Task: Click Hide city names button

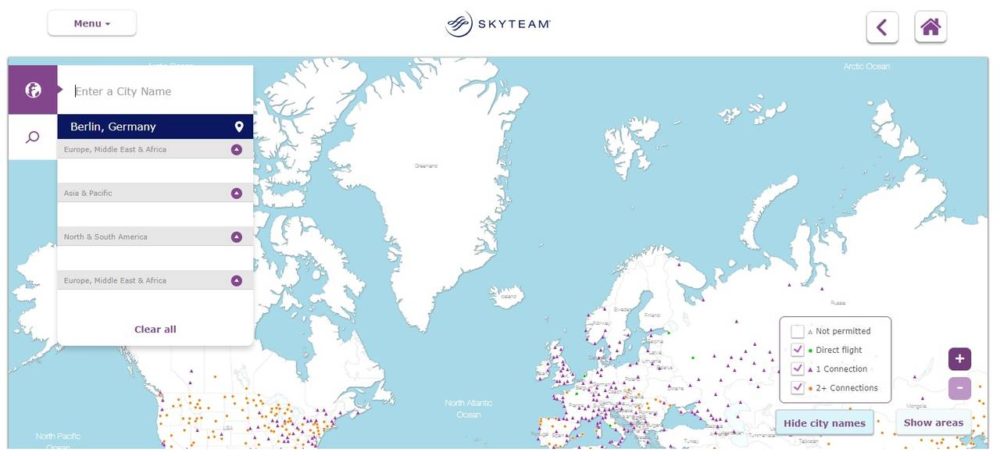Action: pyautogui.click(x=824, y=423)
